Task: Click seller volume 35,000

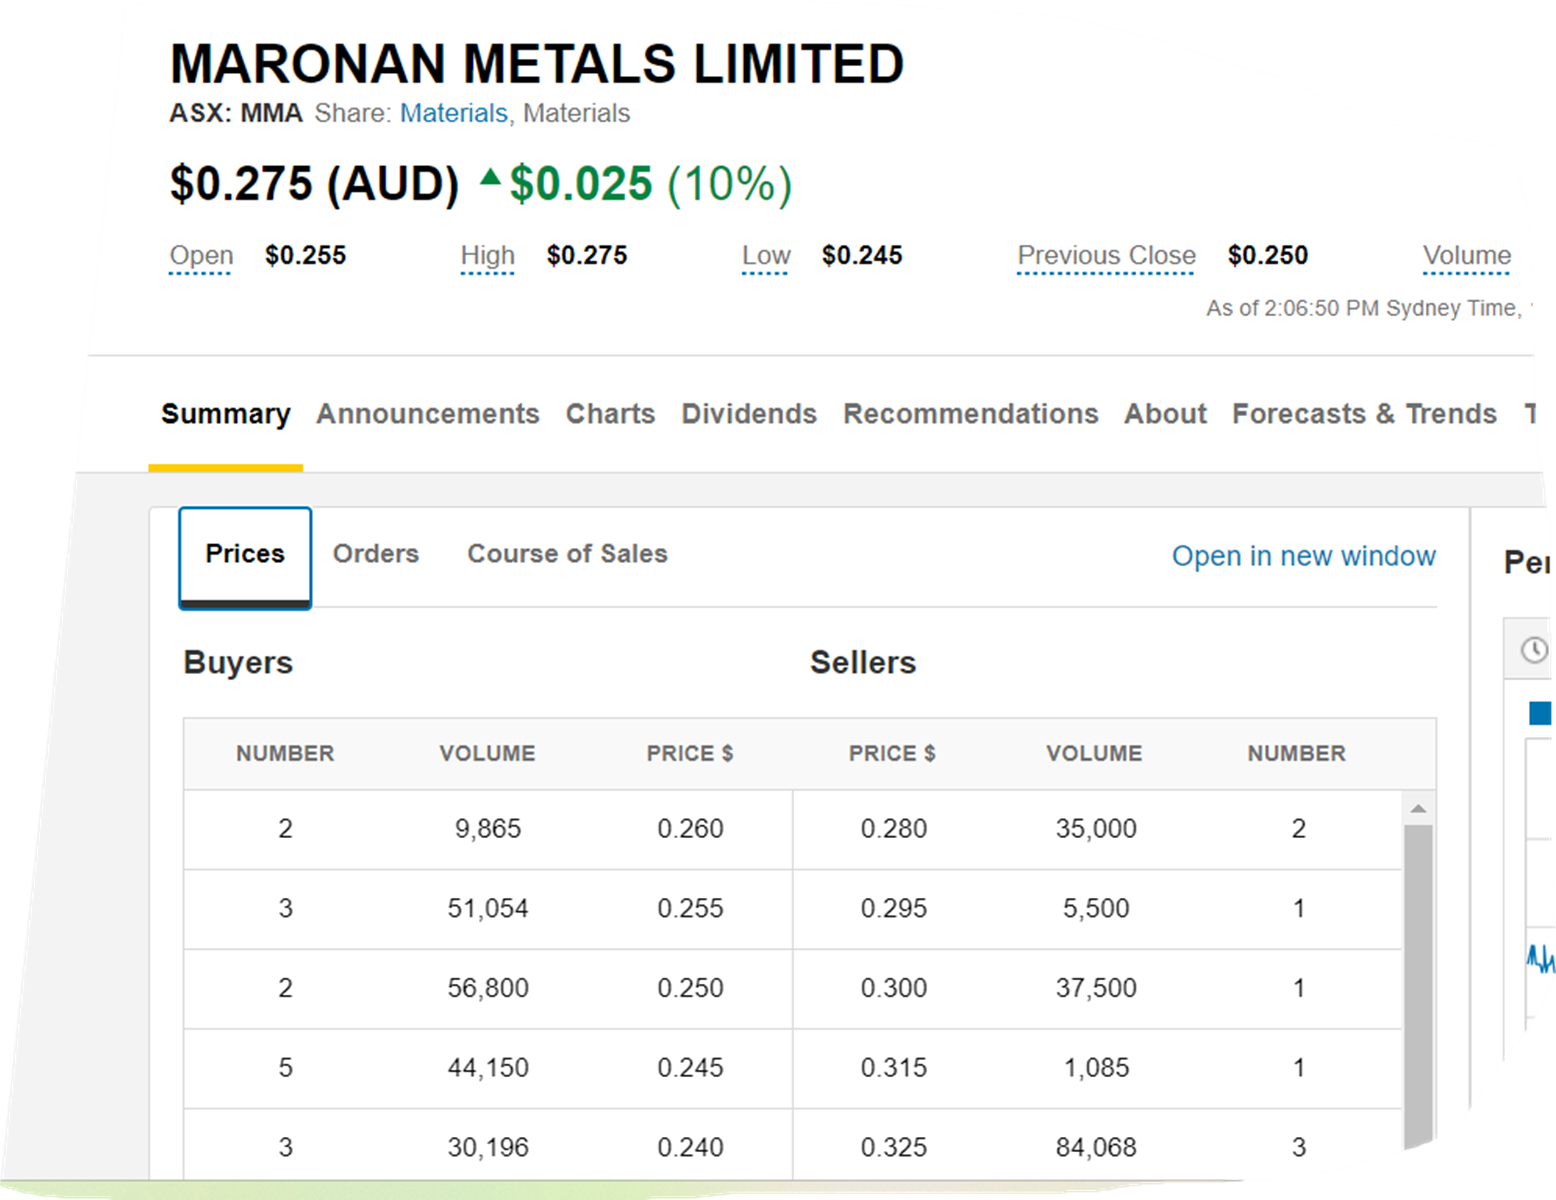Action: tap(1096, 829)
